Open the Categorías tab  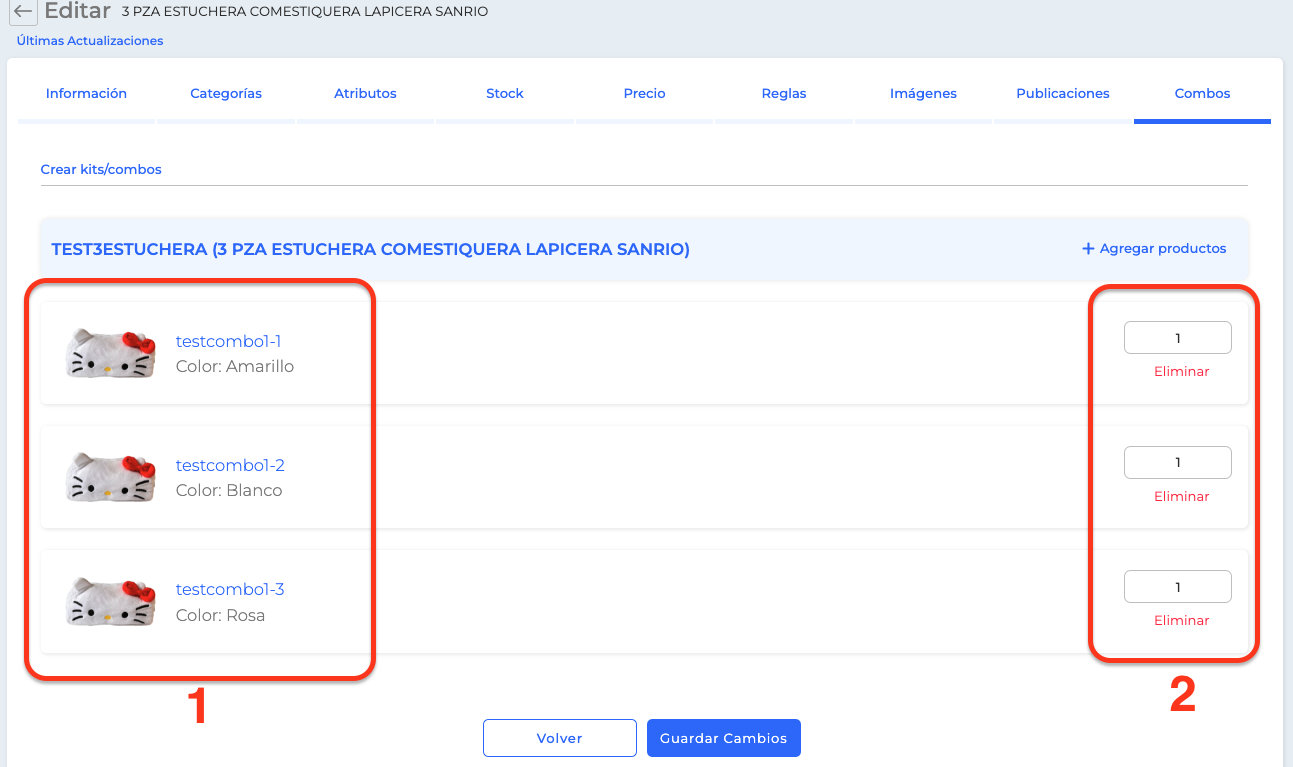[226, 93]
